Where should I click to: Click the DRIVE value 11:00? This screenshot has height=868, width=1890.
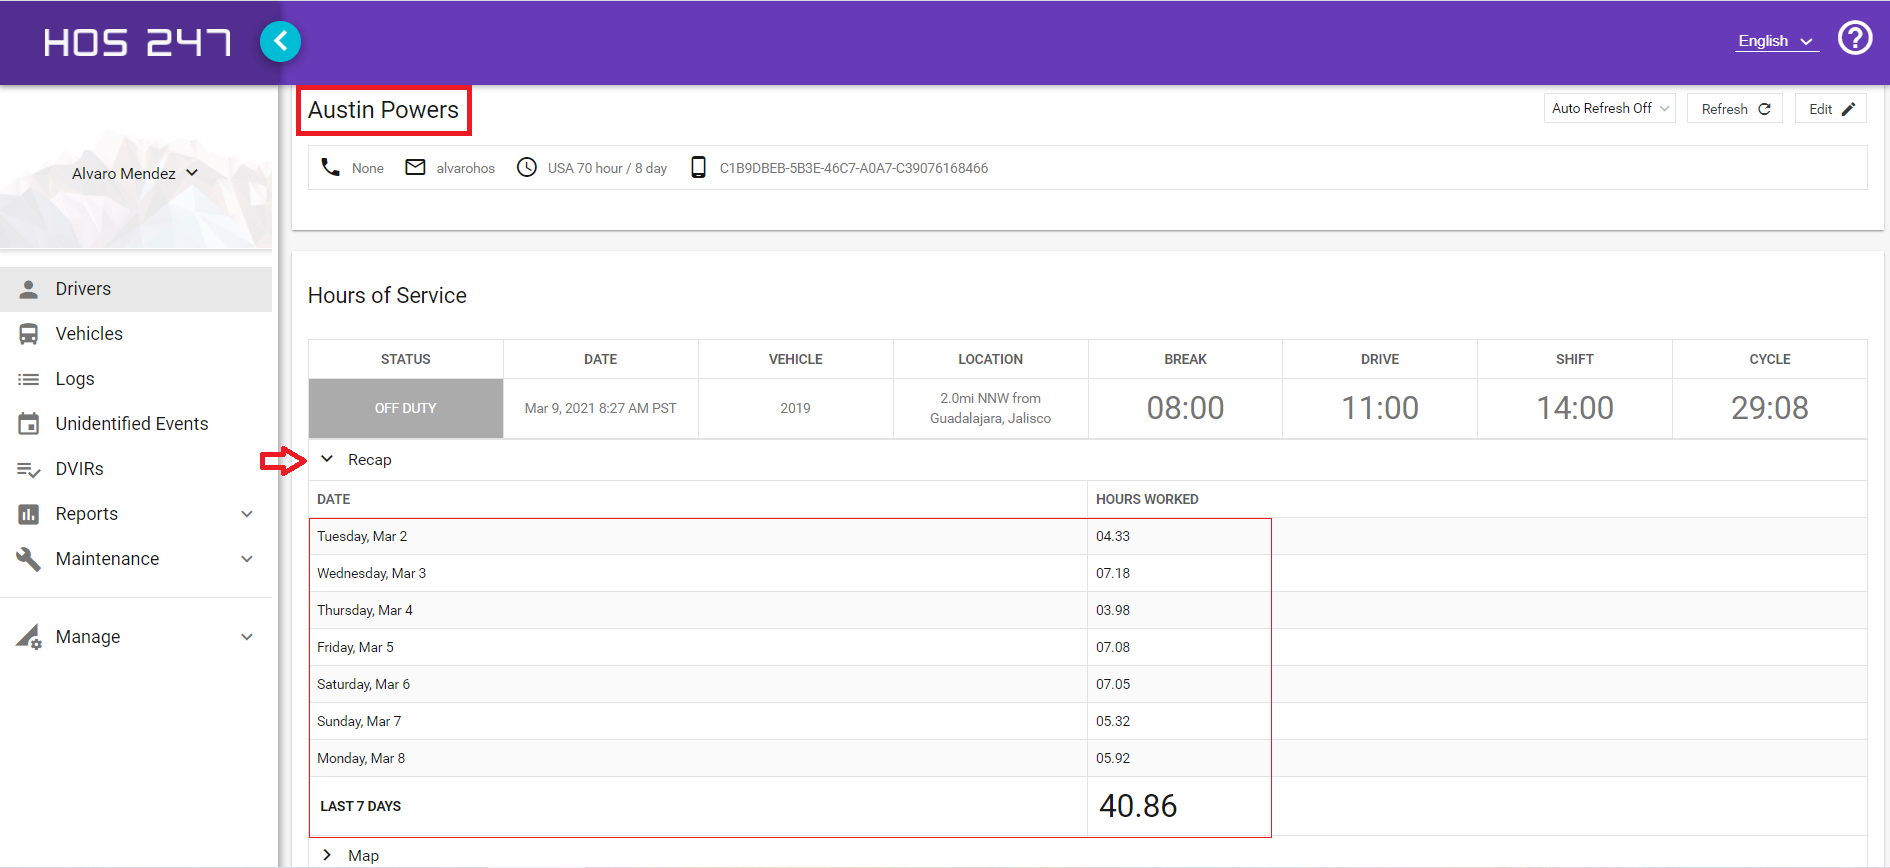coord(1380,408)
